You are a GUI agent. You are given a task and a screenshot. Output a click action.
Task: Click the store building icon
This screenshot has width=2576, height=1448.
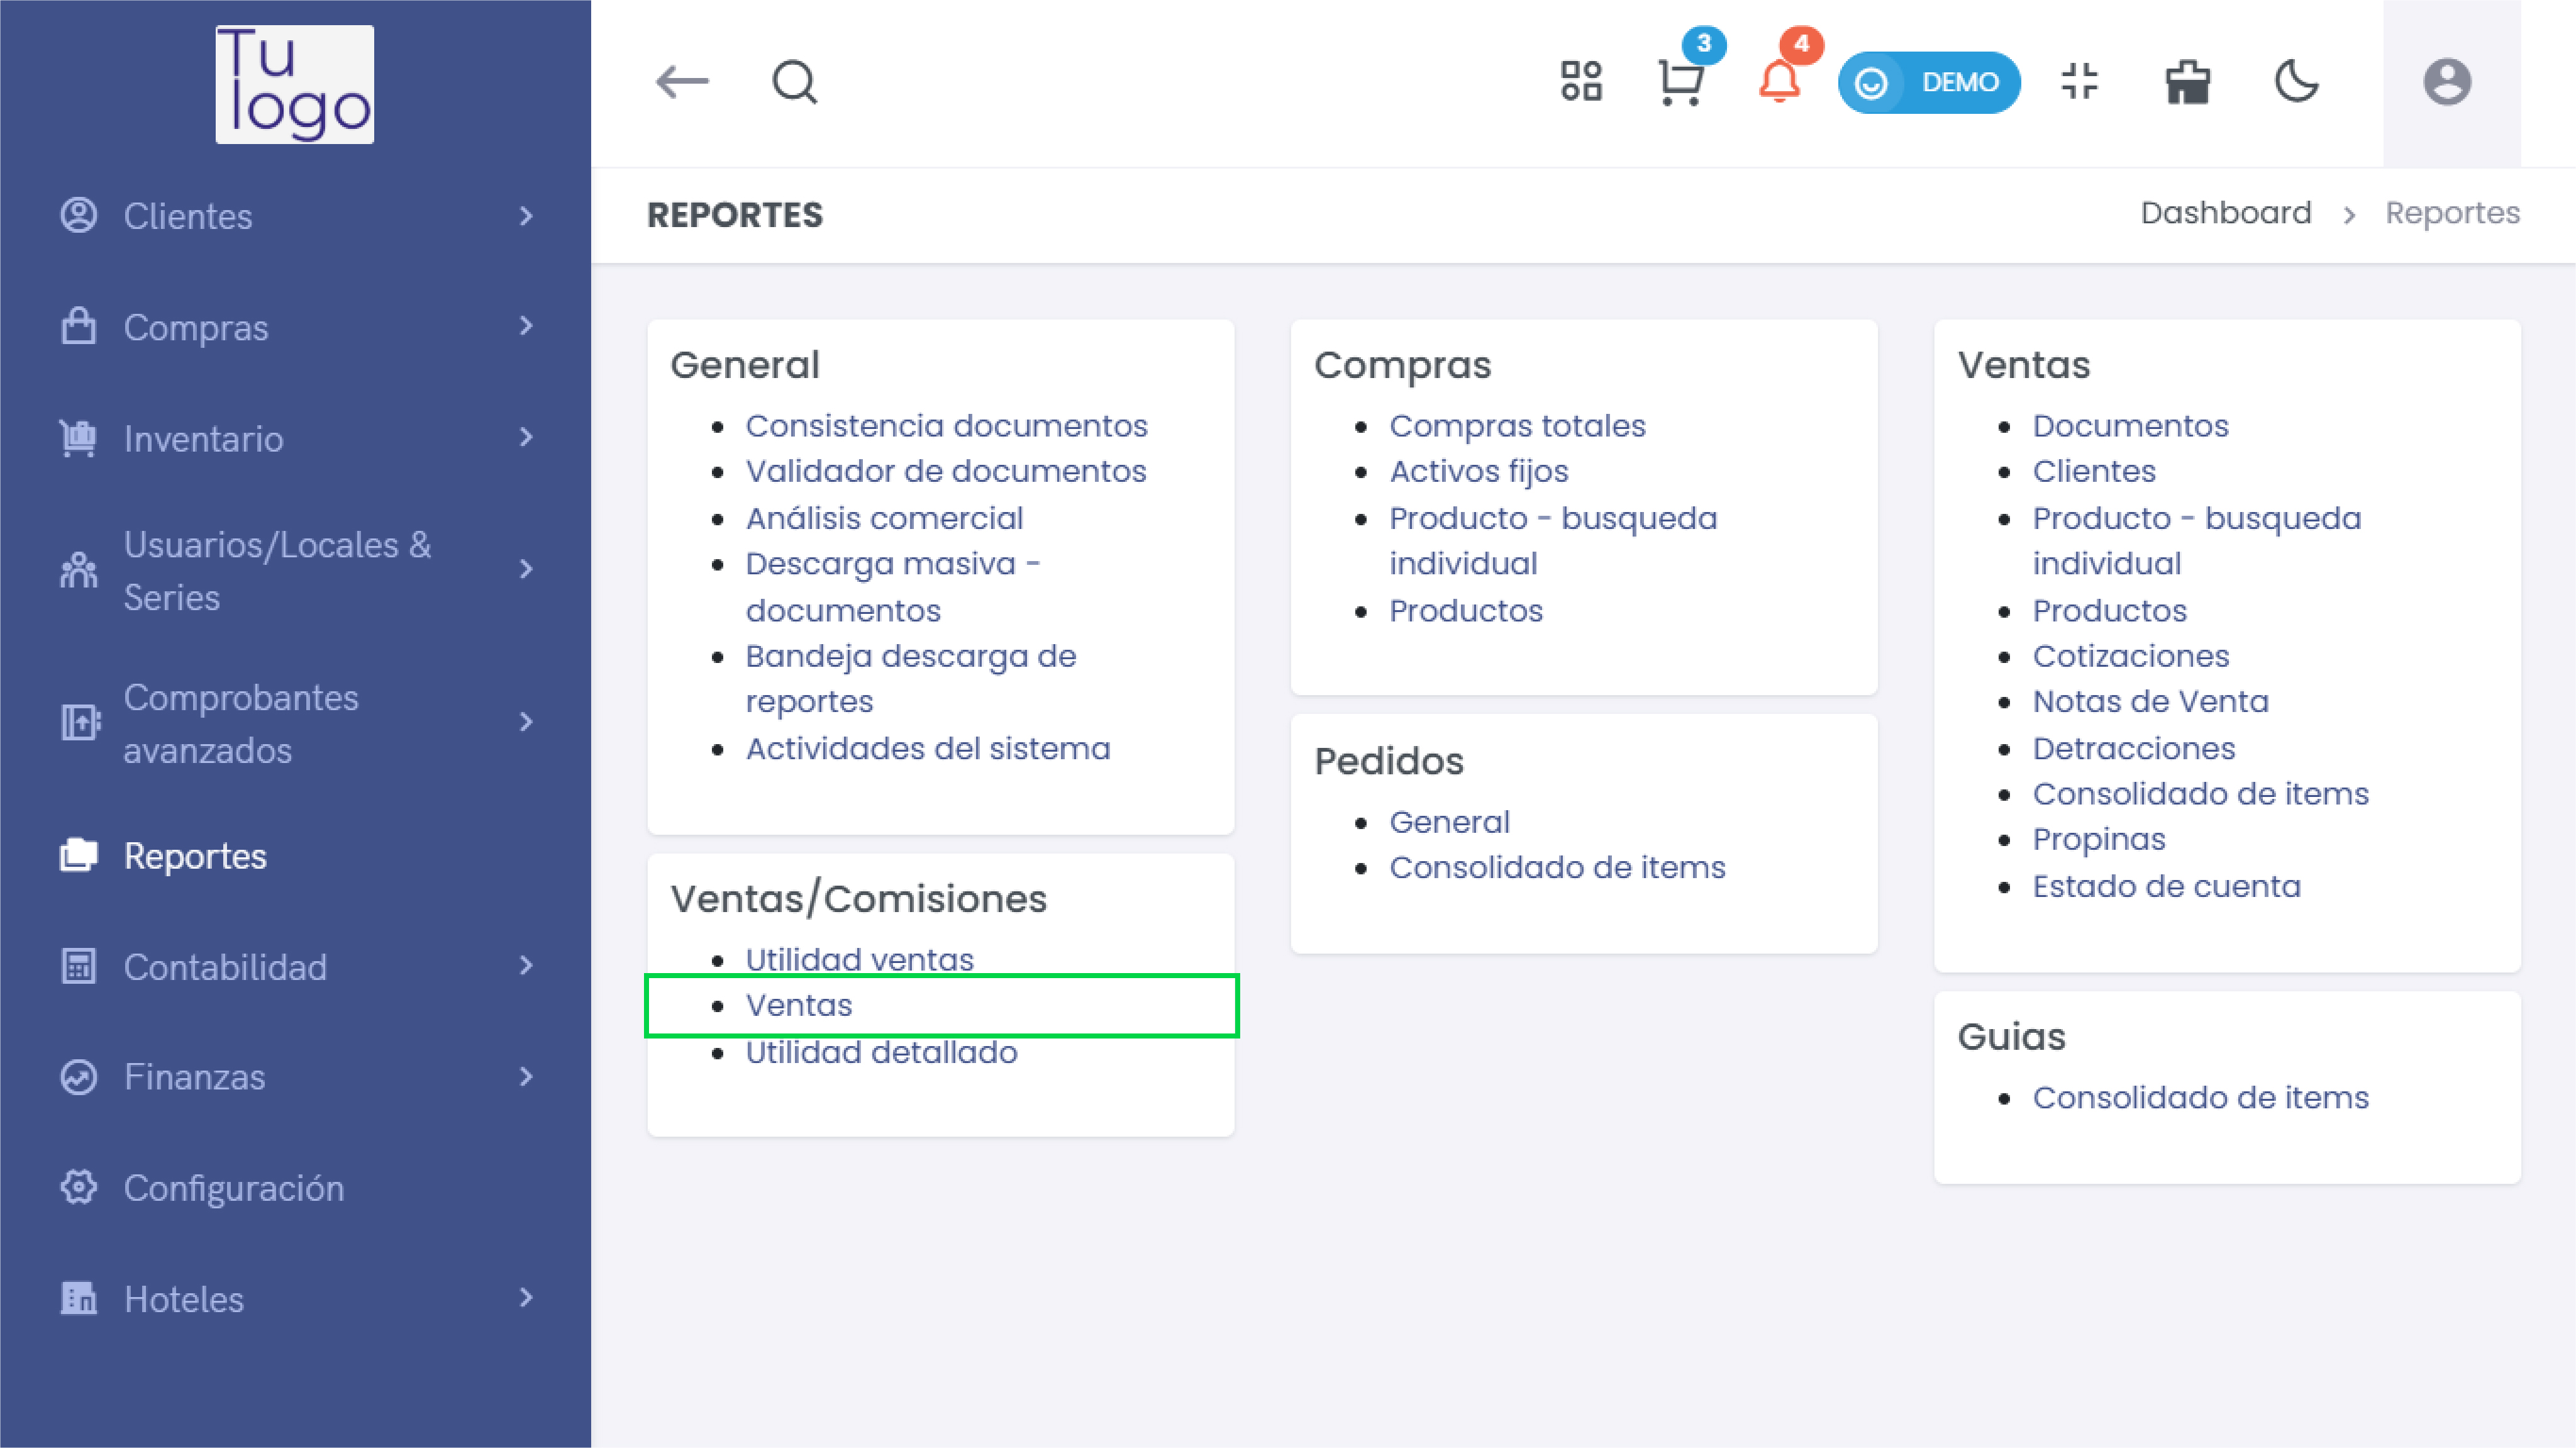(2188, 82)
